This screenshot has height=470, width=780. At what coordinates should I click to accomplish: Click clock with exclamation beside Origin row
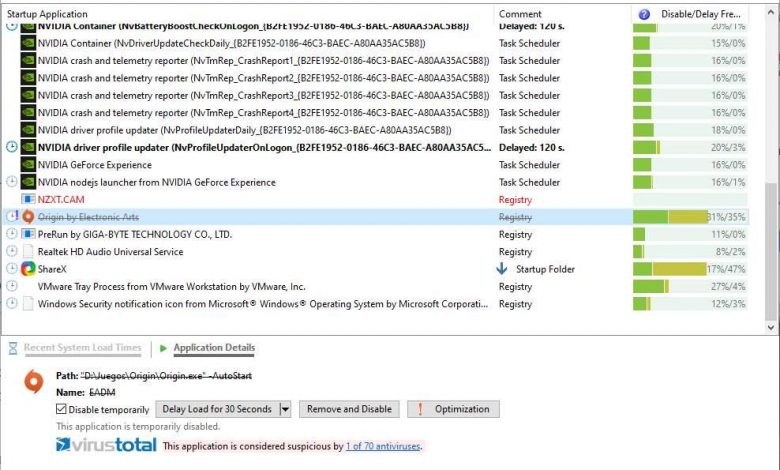12,216
